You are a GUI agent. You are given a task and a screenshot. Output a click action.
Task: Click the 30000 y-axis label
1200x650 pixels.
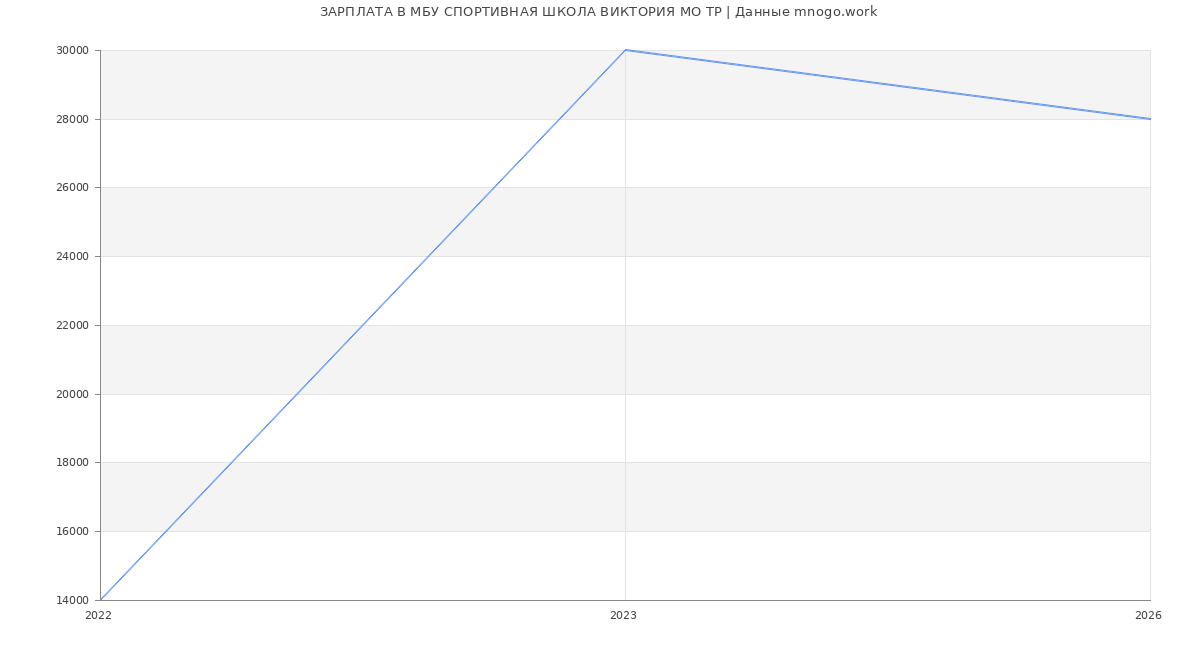click(73, 50)
